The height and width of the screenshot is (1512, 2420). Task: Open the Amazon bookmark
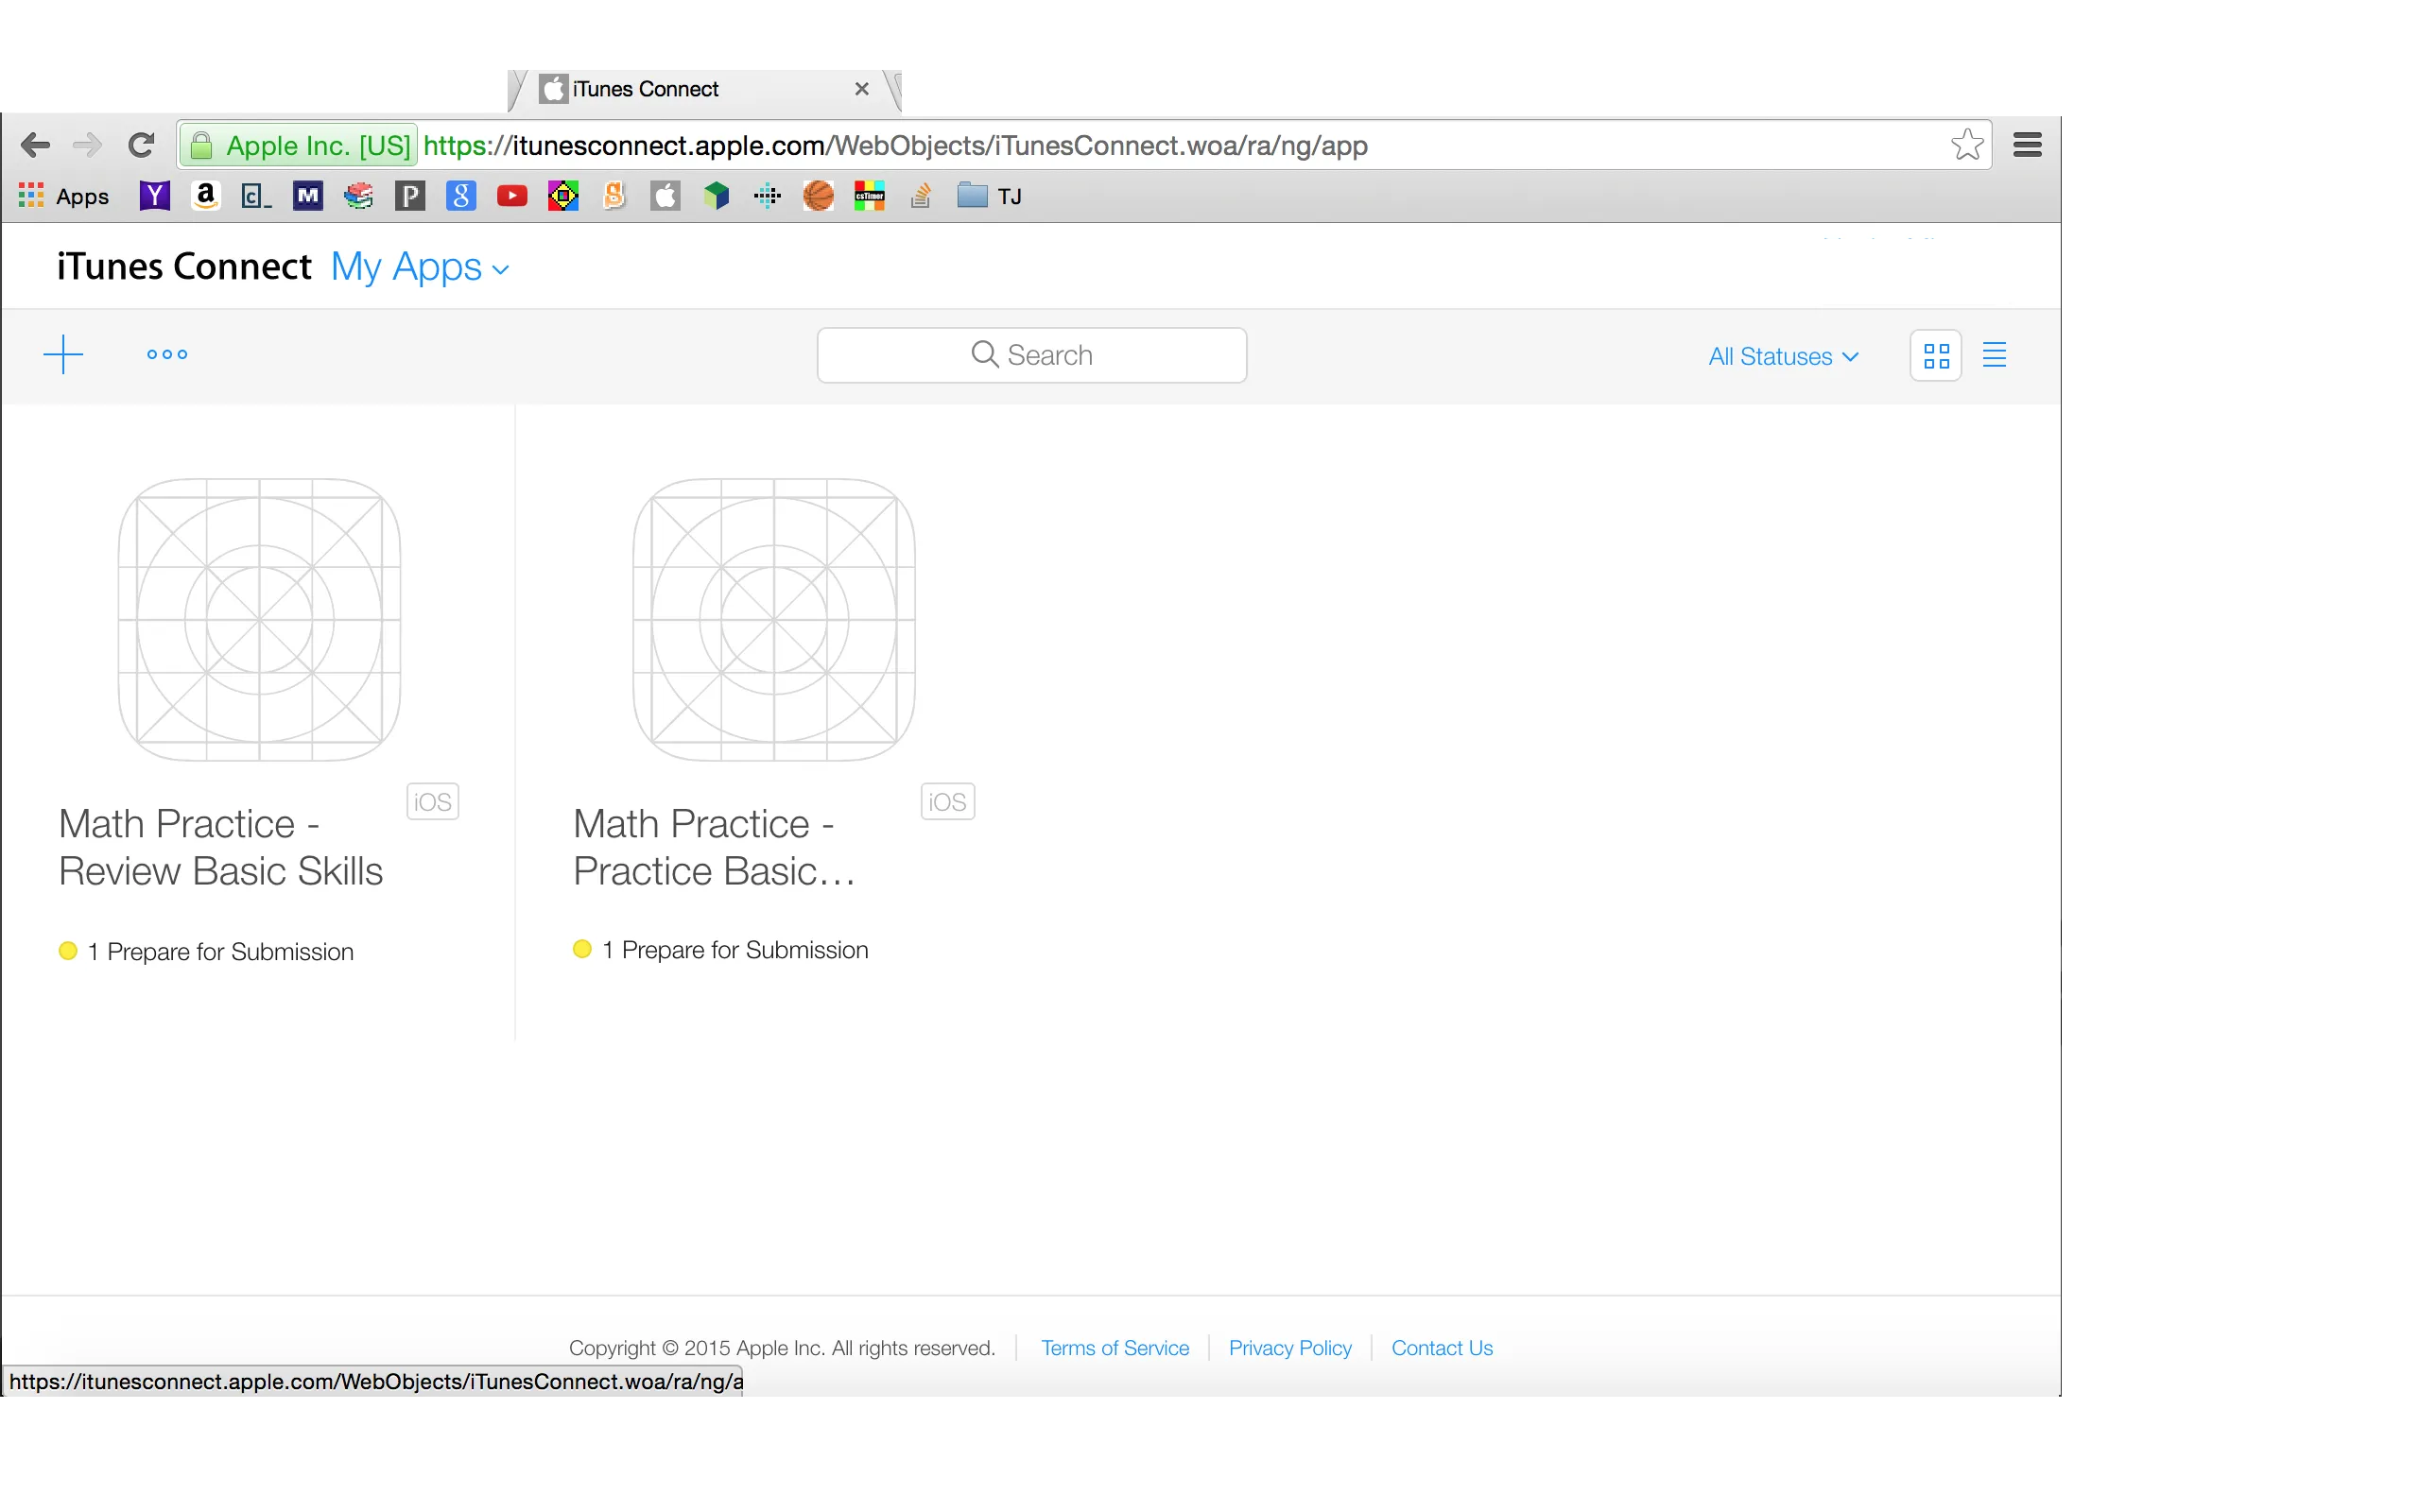(x=206, y=196)
